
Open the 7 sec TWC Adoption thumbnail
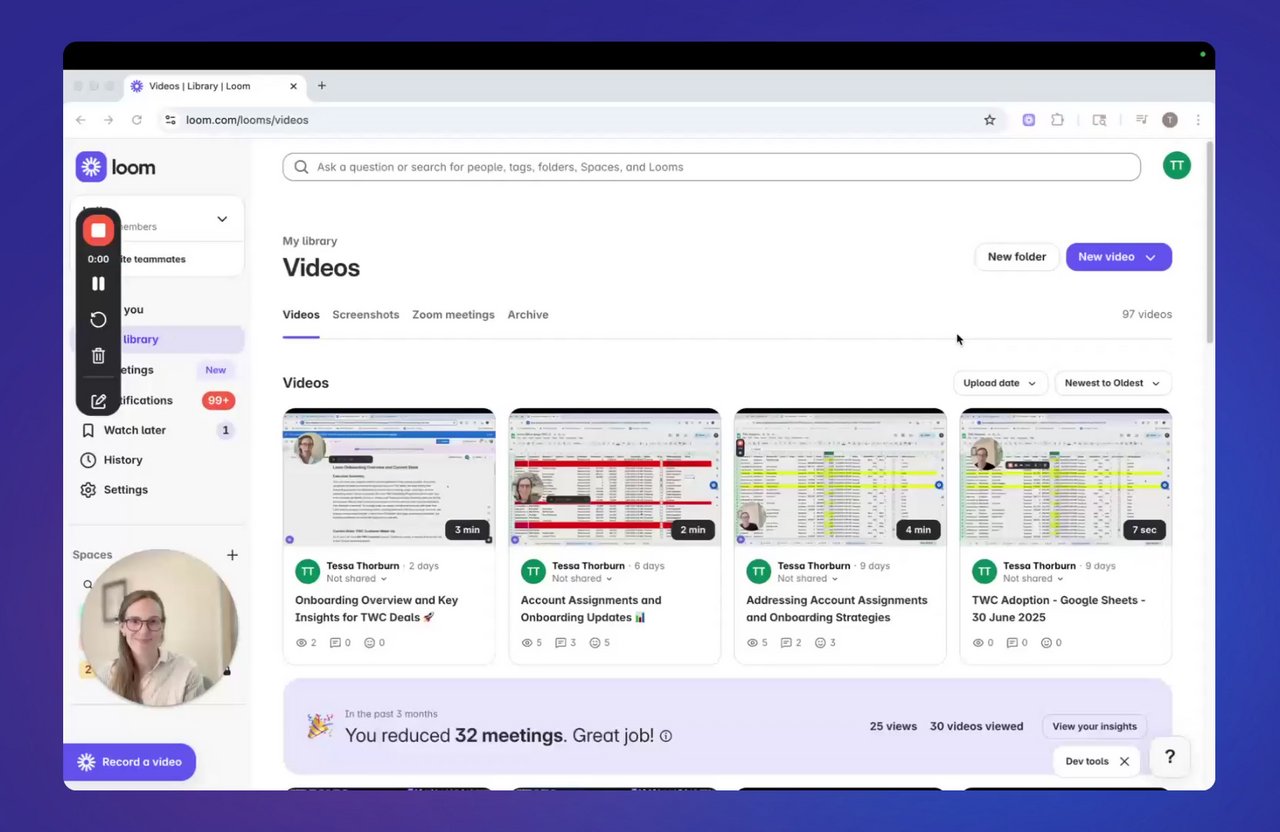pyautogui.click(x=1066, y=477)
